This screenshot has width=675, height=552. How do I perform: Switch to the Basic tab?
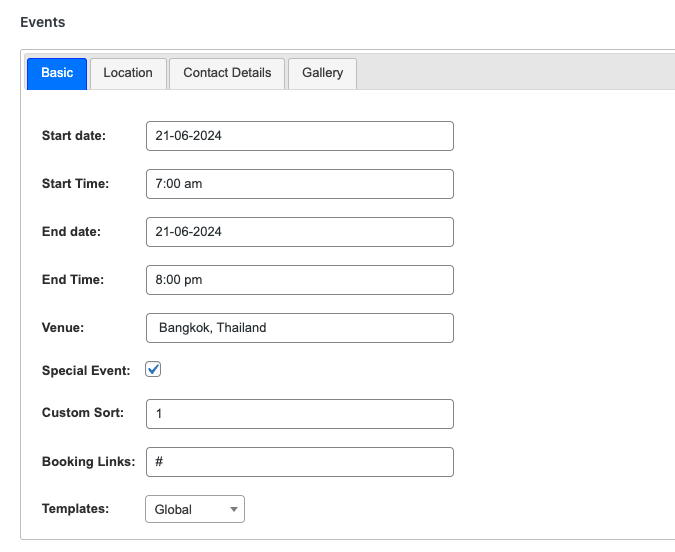pyautogui.click(x=57, y=73)
